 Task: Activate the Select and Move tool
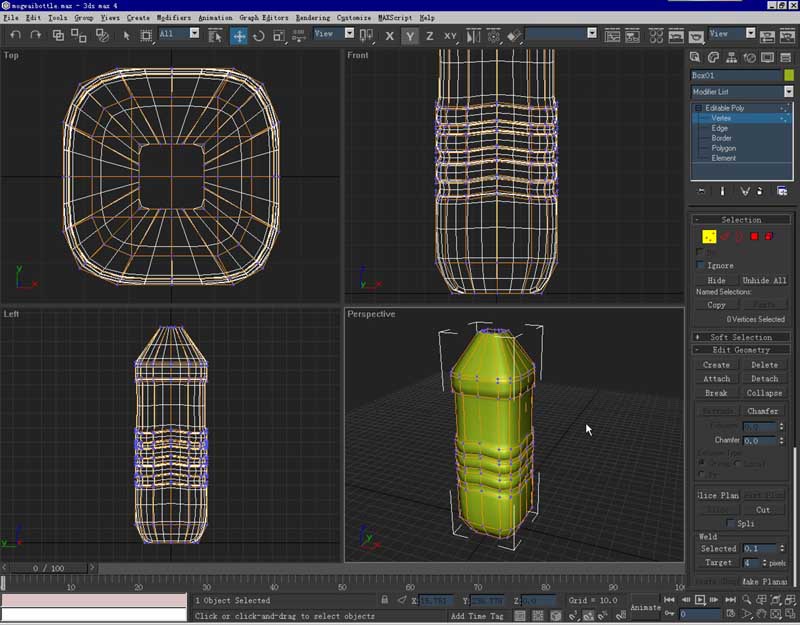pos(239,35)
